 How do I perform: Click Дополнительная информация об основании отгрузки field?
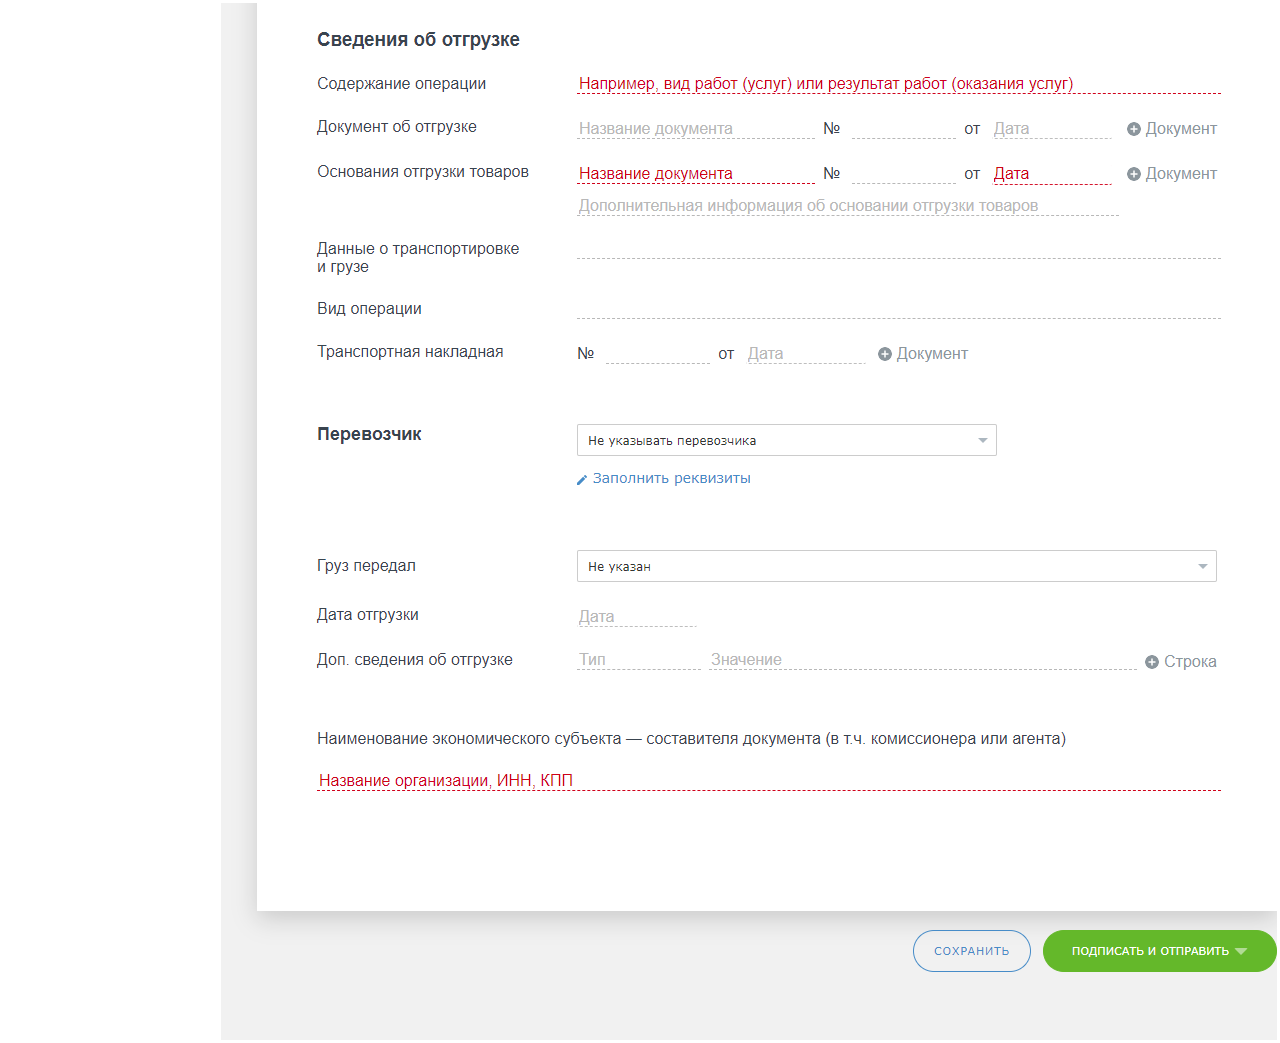tap(848, 206)
